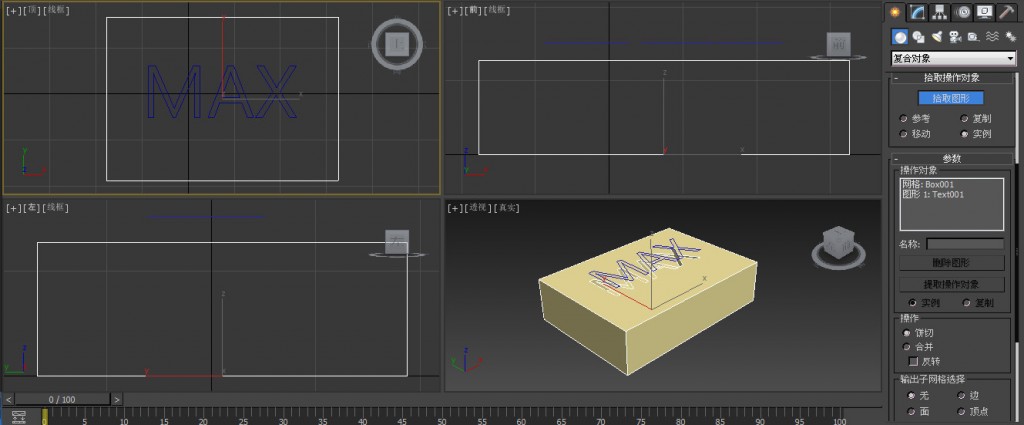Step time slider back with left arrow
This screenshot has height=425, width=1024.
pos(8,399)
